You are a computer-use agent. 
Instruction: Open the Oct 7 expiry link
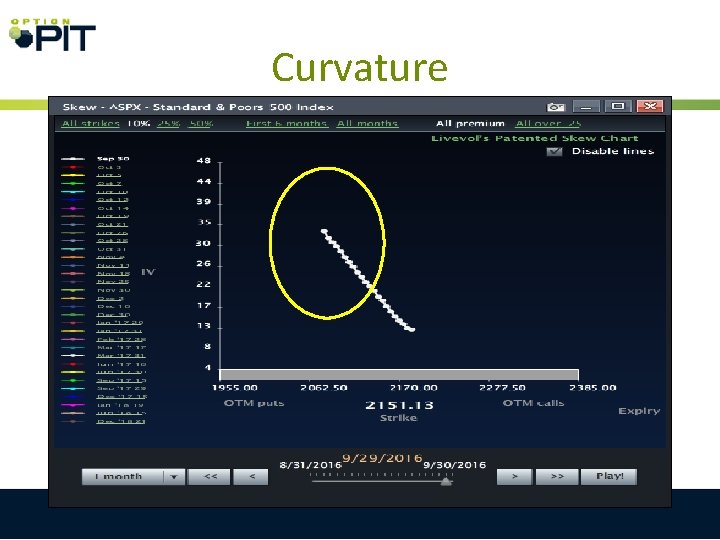(109, 184)
